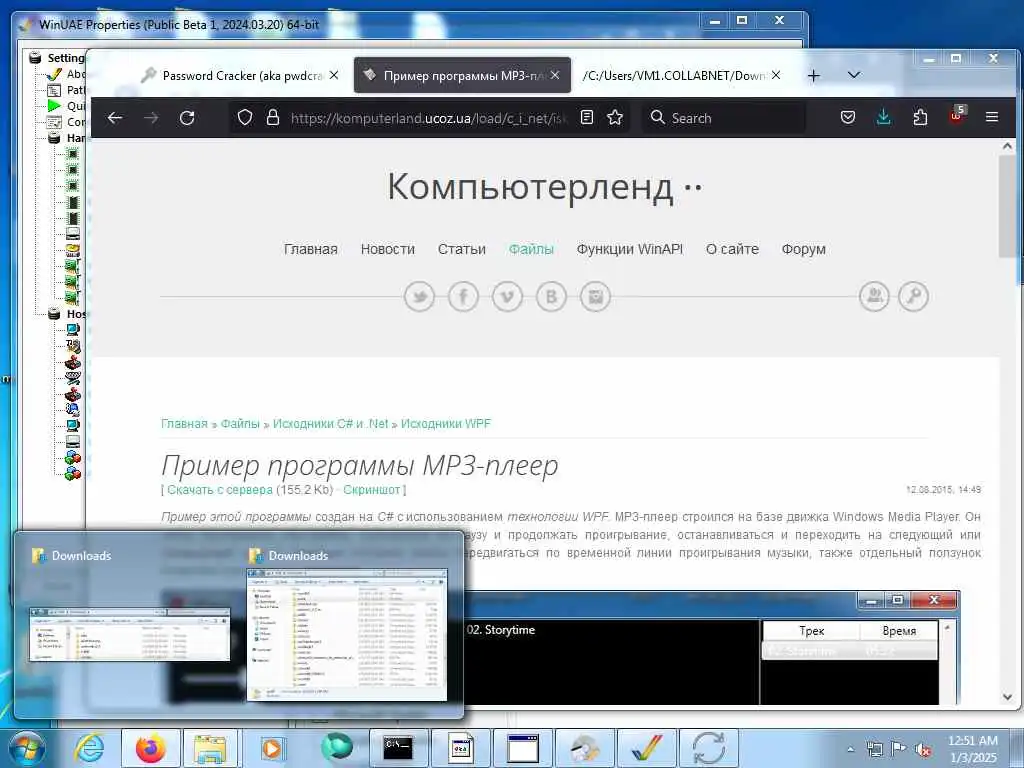Image resolution: width=1024 pixels, height=768 pixels.
Task: Select the second, taller Downloads window preview thumbnail
Action: tap(347, 635)
